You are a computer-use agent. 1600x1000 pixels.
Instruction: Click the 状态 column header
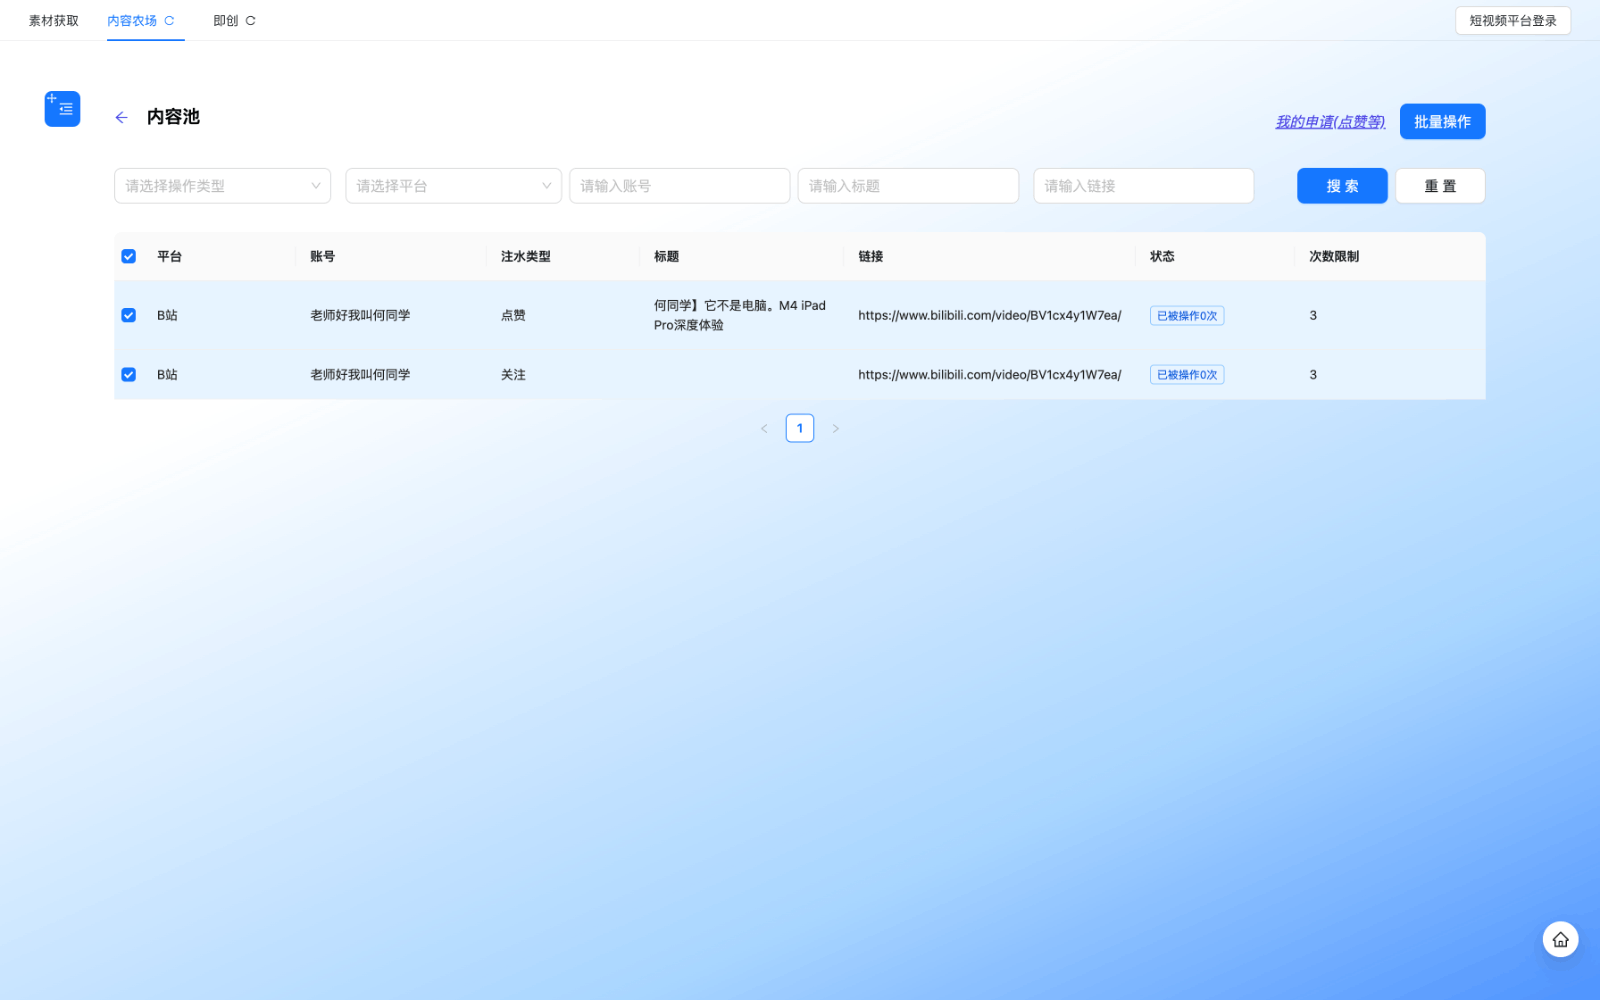pyautogui.click(x=1162, y=257)
